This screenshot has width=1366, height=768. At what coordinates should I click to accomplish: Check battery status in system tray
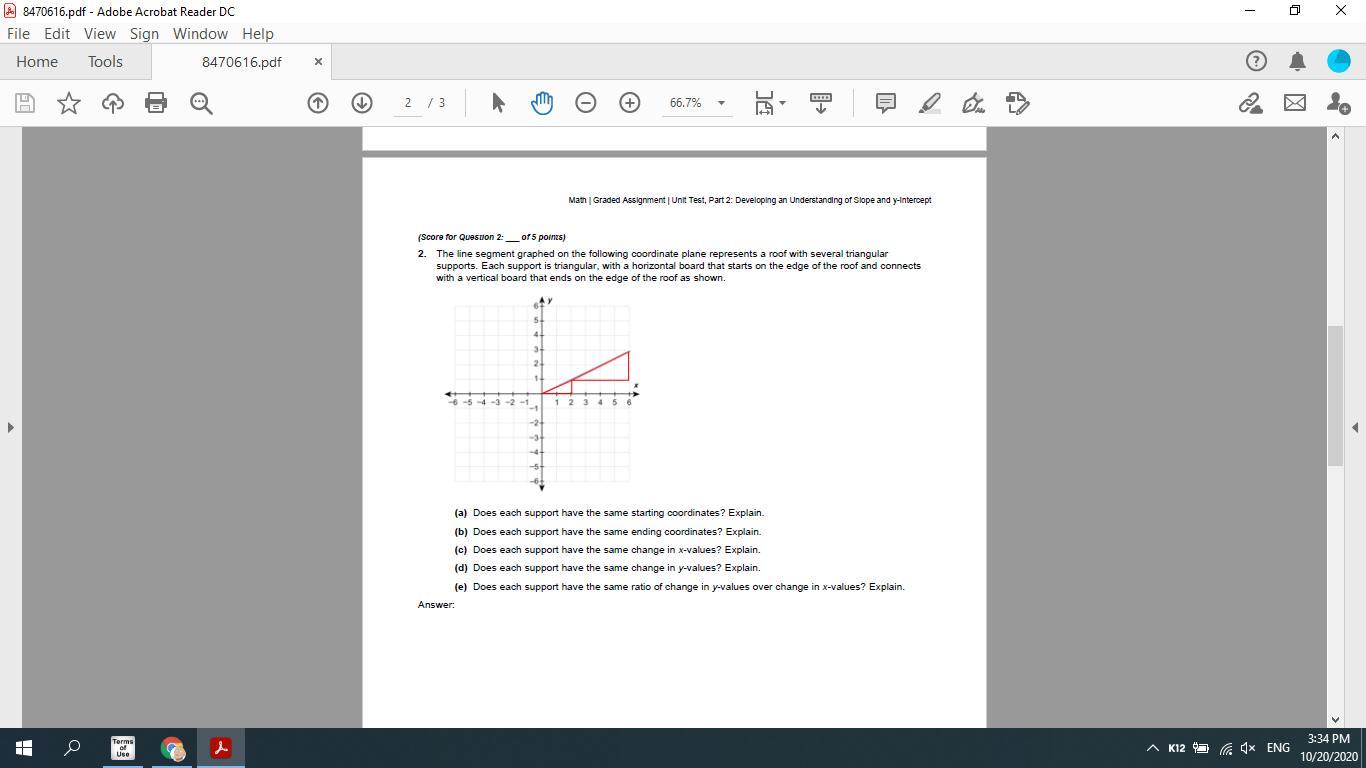click(1201, 748)
